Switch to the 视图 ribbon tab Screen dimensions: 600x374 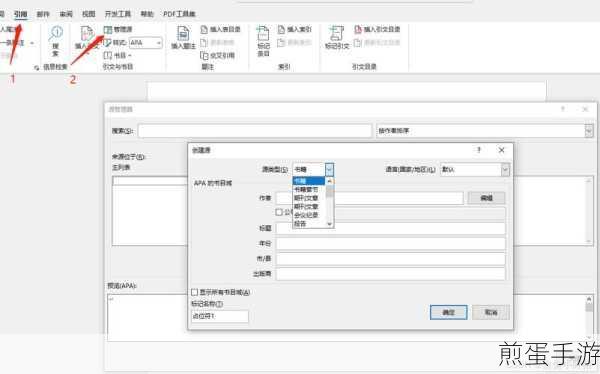click(88, 14)
